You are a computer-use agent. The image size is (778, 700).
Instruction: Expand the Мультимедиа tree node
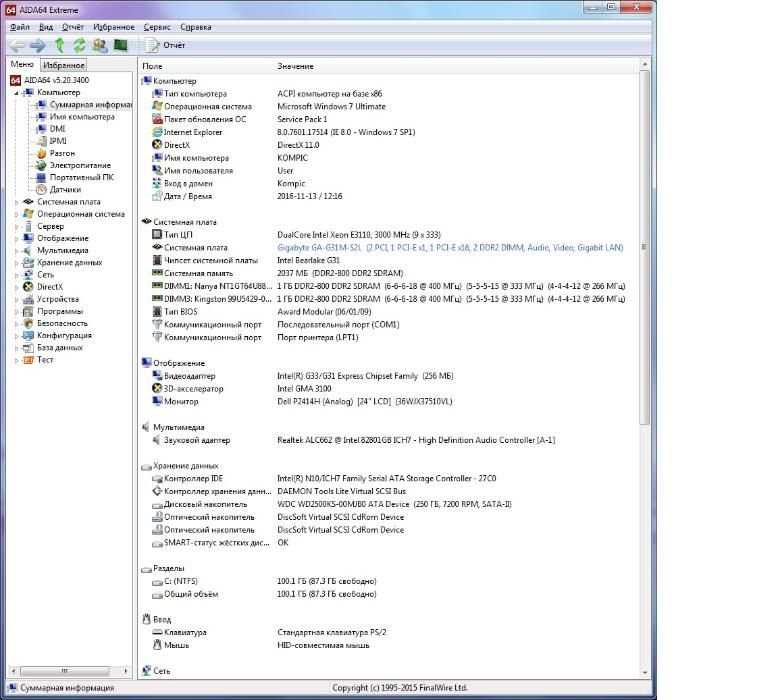[x=16, y=251]
